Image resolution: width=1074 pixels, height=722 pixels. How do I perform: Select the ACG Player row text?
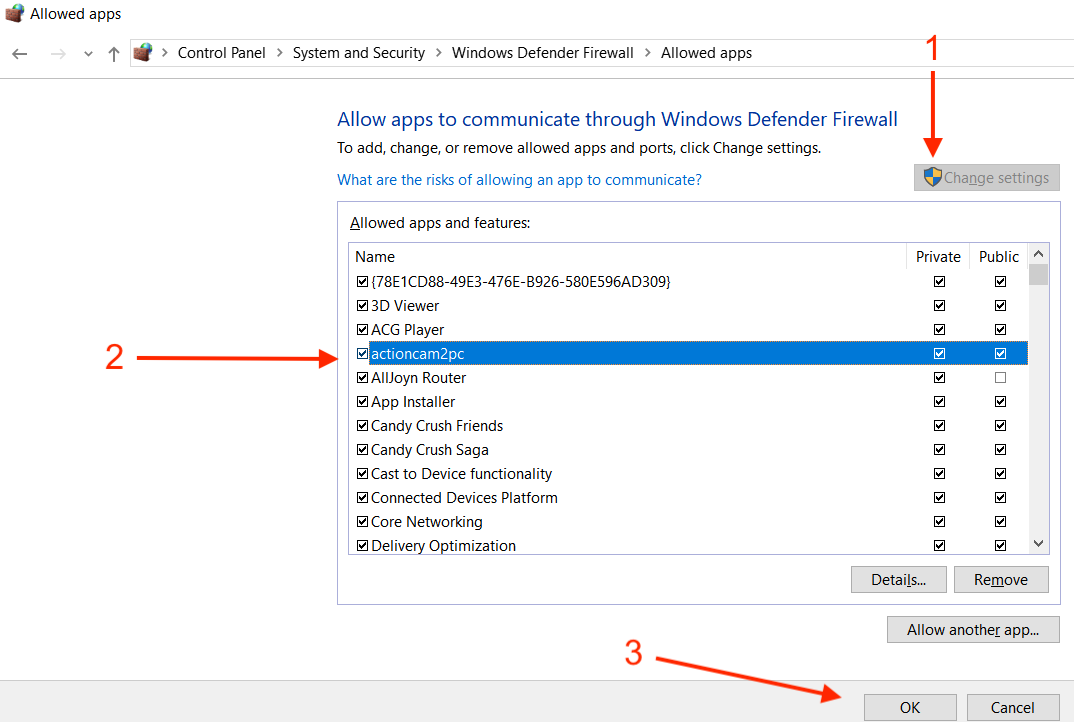pos(408,329)
